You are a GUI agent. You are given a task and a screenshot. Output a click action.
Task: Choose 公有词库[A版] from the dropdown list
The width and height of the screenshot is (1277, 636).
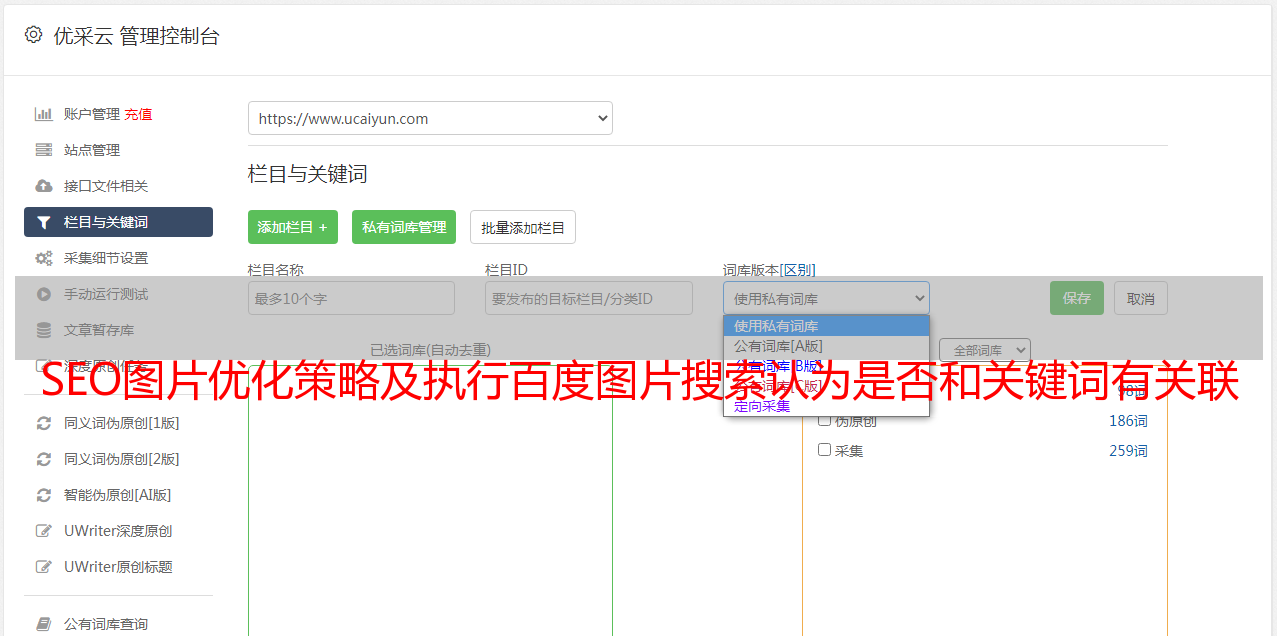pos(826,346)
